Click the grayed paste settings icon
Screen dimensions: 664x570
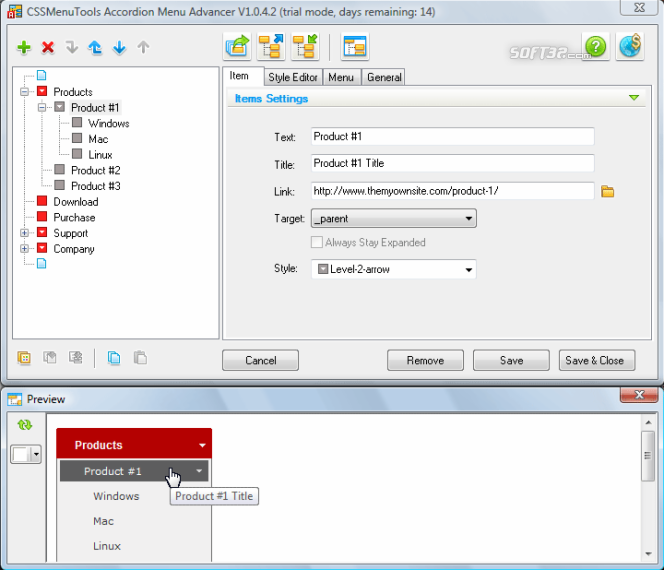(x=76, y=358)
